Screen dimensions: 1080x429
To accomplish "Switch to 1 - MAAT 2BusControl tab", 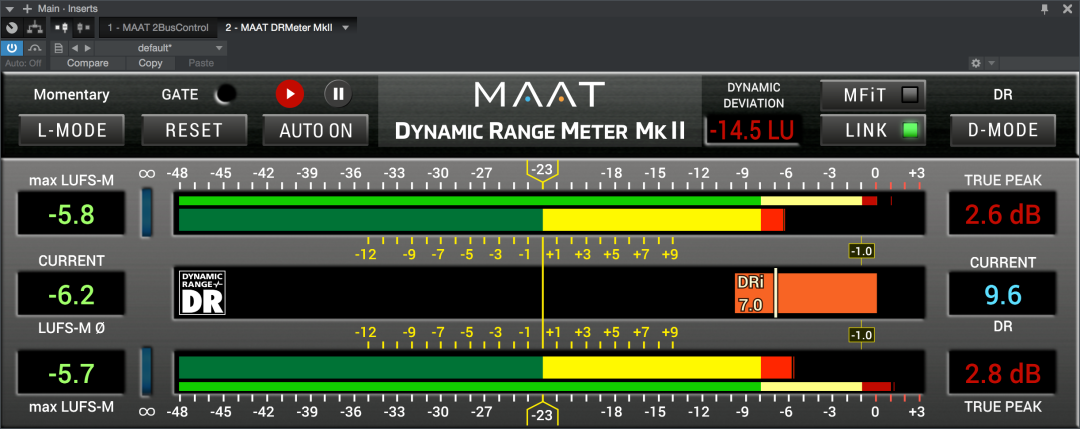I will [x=158, y=28].
